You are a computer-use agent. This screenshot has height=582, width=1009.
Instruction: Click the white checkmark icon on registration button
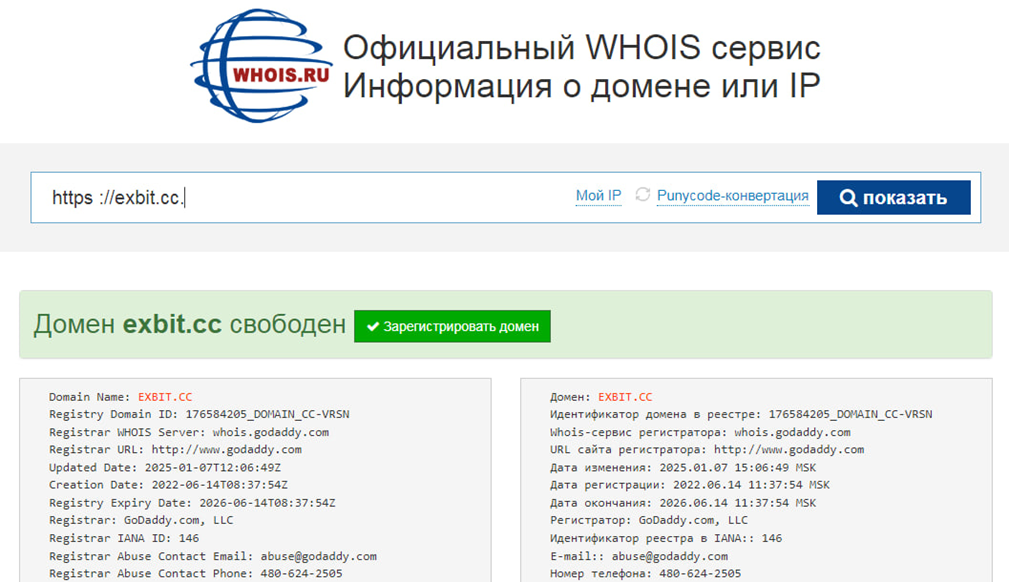[371, 326]
